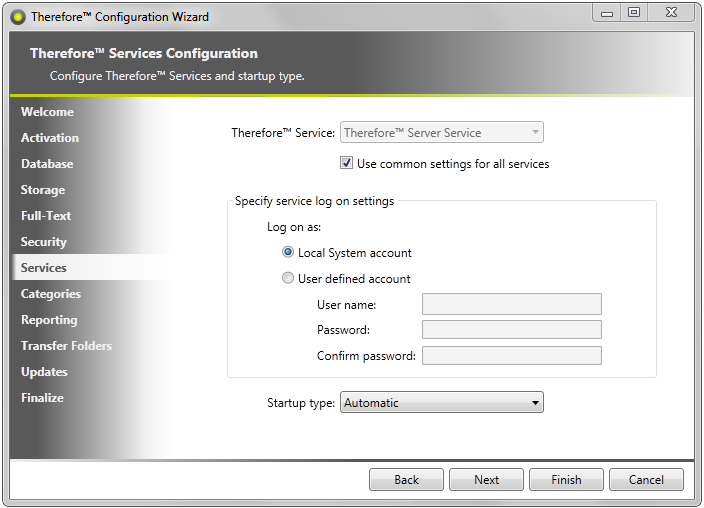This screenshot has width=704, height=508.
Task: Minimize the Configuration Wizard window
Action: click(607, 13)
